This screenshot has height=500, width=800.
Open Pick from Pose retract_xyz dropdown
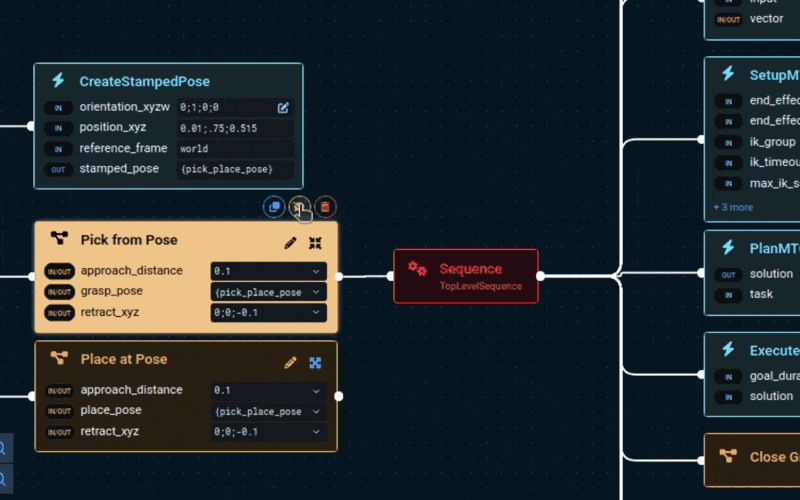tap(268, 312)
